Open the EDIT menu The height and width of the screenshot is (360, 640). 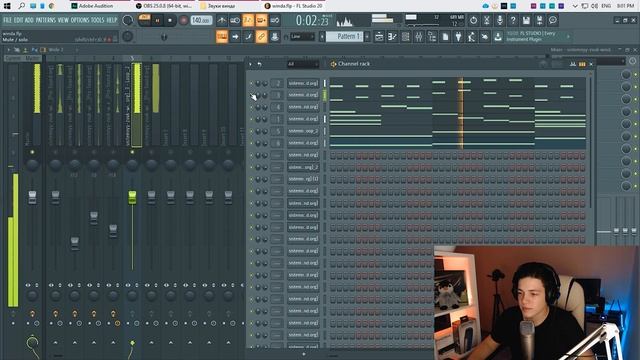click(x=18, y=20)
